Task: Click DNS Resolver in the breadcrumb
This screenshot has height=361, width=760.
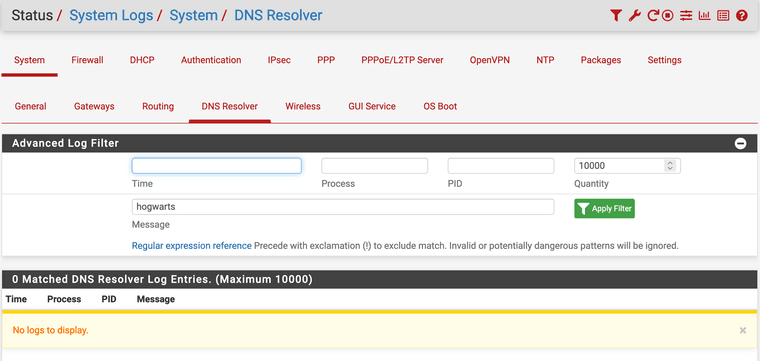Action: [x=278, y=15]
